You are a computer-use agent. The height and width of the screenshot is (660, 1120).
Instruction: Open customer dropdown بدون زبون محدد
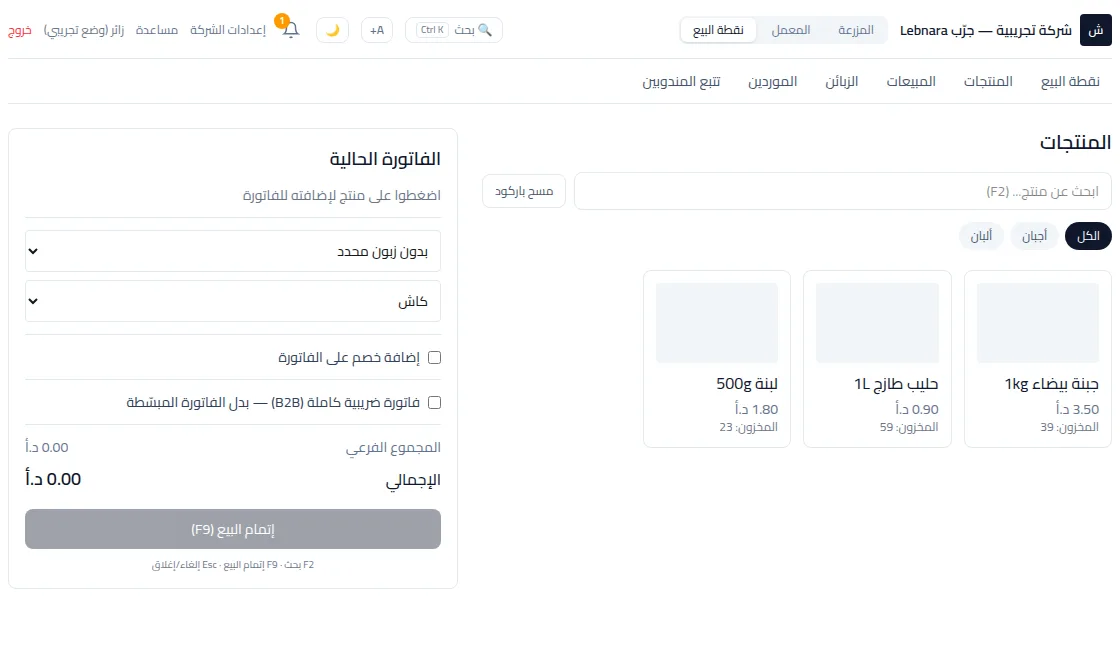pyautogui.click(x=233, y=251)
